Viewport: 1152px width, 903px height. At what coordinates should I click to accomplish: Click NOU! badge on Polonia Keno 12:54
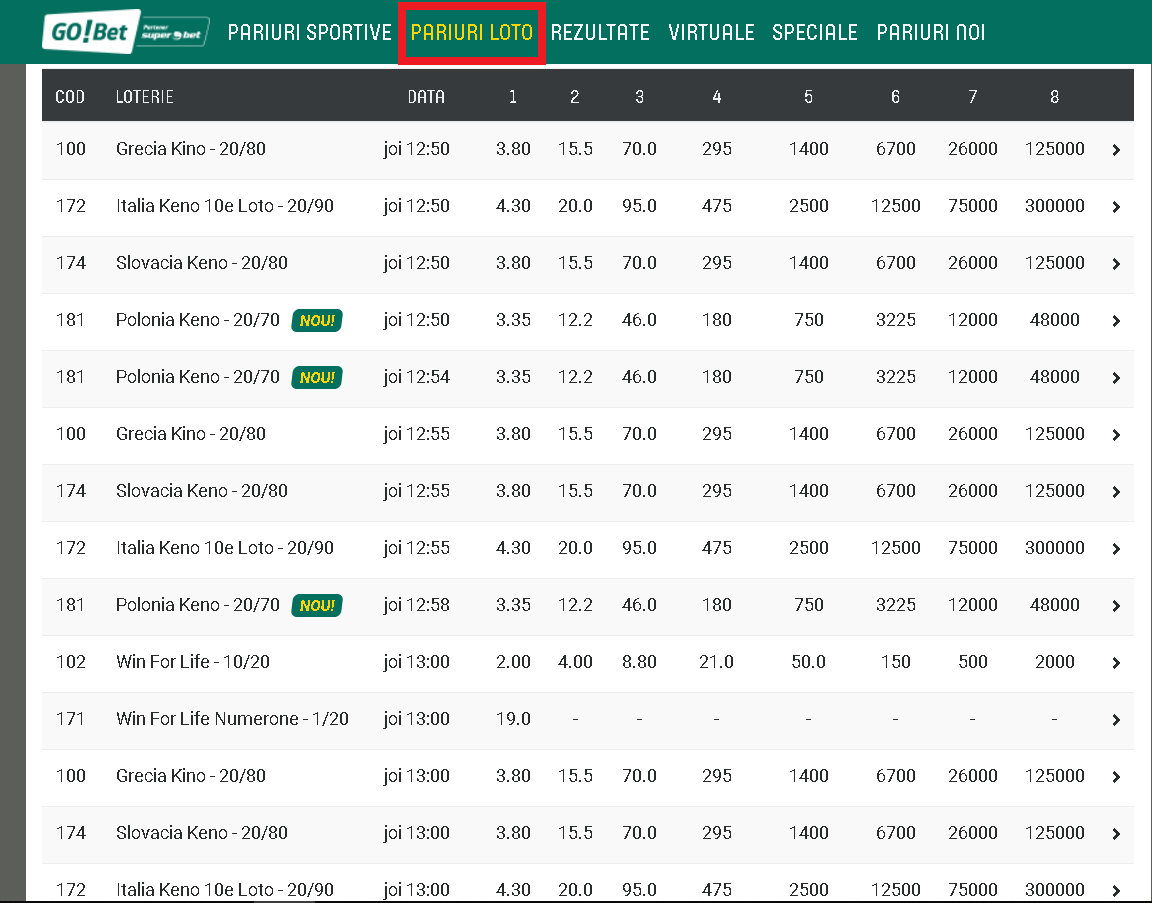317,377
